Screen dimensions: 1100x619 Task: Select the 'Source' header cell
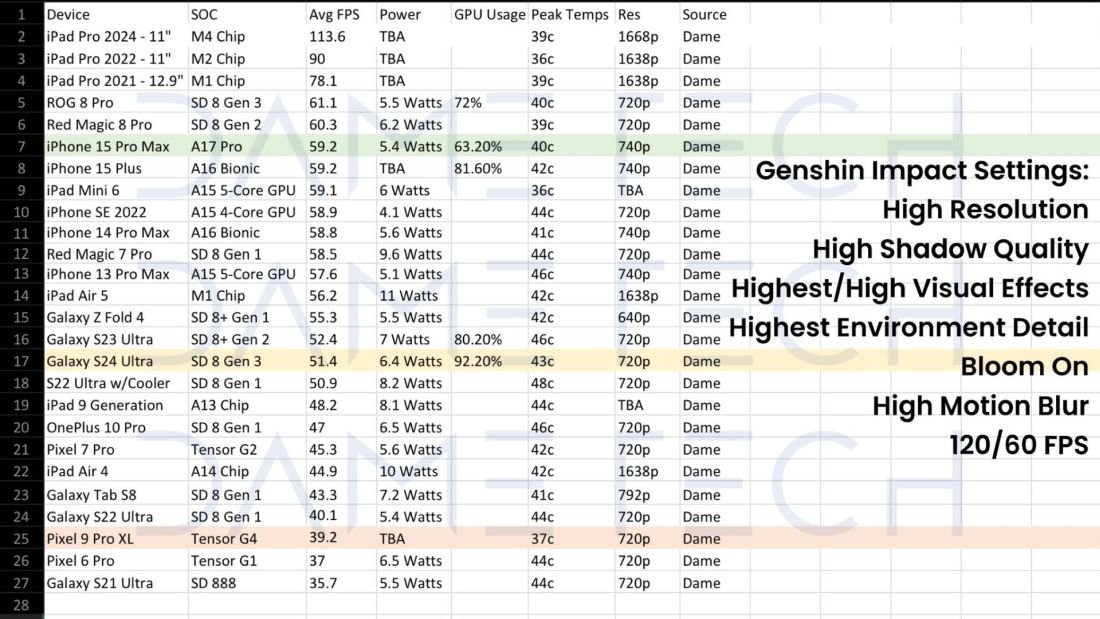[714, 14]
